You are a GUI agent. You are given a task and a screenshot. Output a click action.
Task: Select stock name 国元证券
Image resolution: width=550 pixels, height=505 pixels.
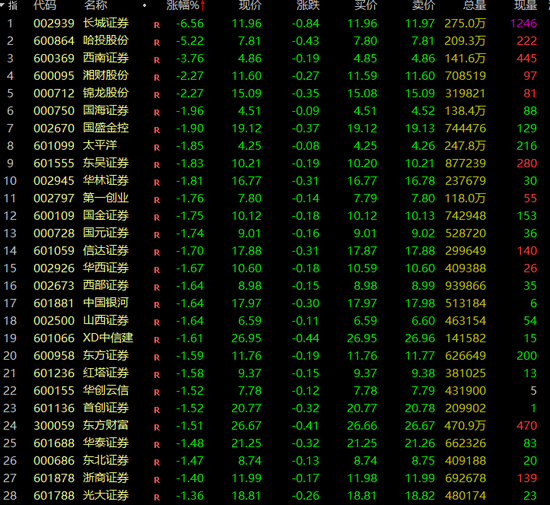coord(106,233)
